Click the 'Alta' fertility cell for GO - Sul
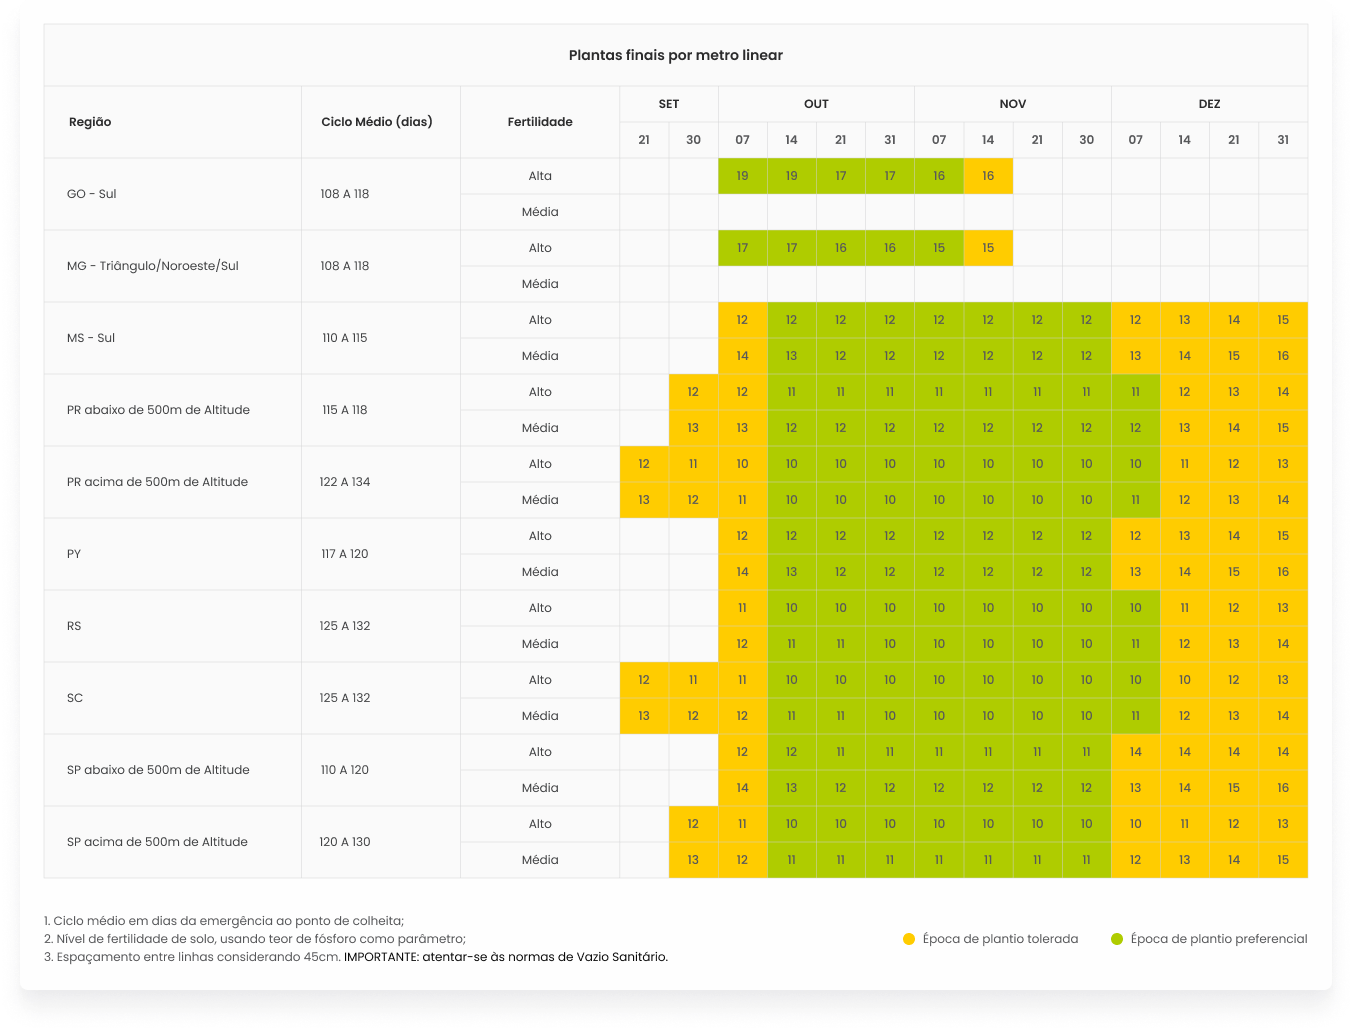Screen dimensions: 1352x1030 pos(540,176)
